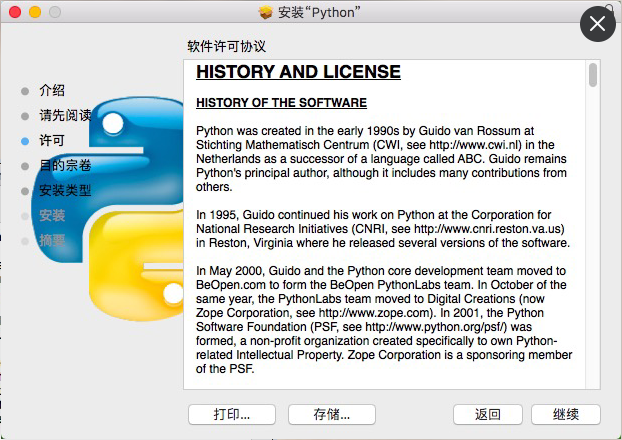Select the 许可 step in sidebar
Viewport: 622px width, 440px height.
pos(52,140)
